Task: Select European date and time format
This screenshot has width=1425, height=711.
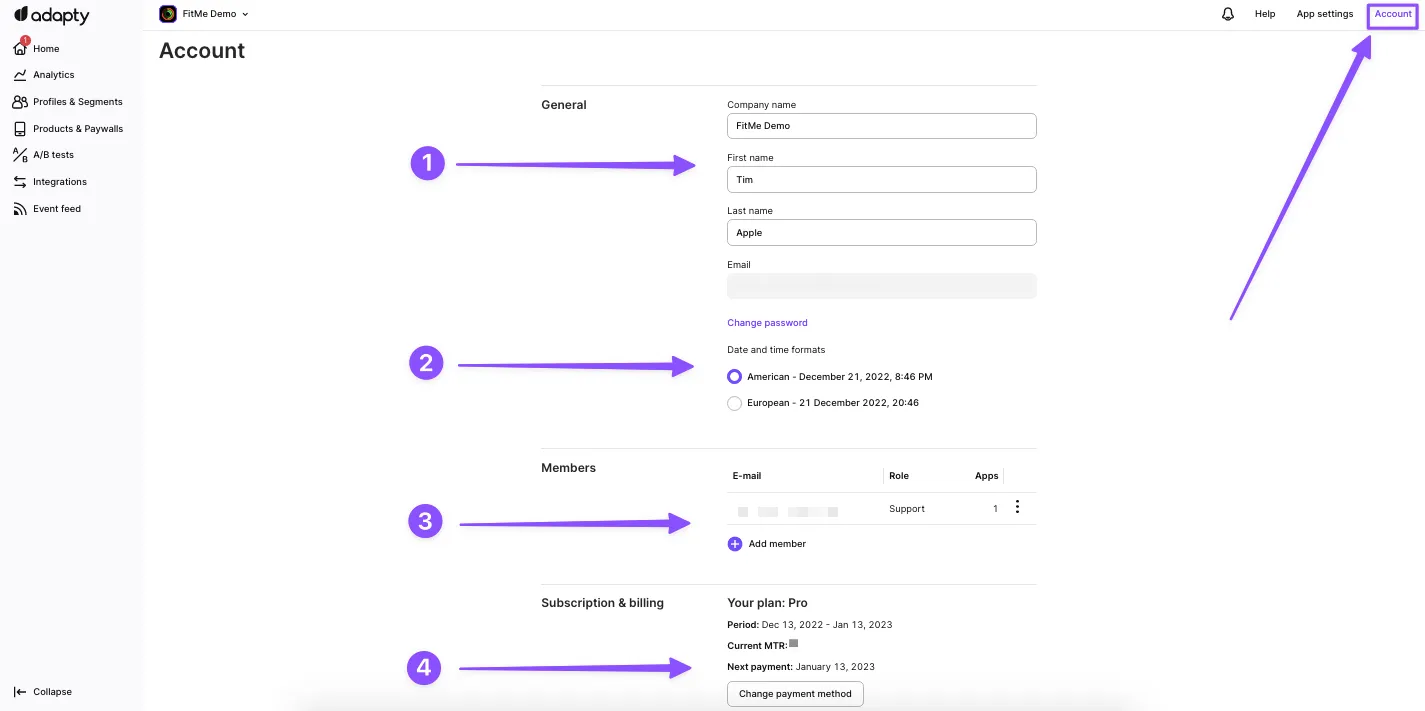Action: tap(735, 403)
